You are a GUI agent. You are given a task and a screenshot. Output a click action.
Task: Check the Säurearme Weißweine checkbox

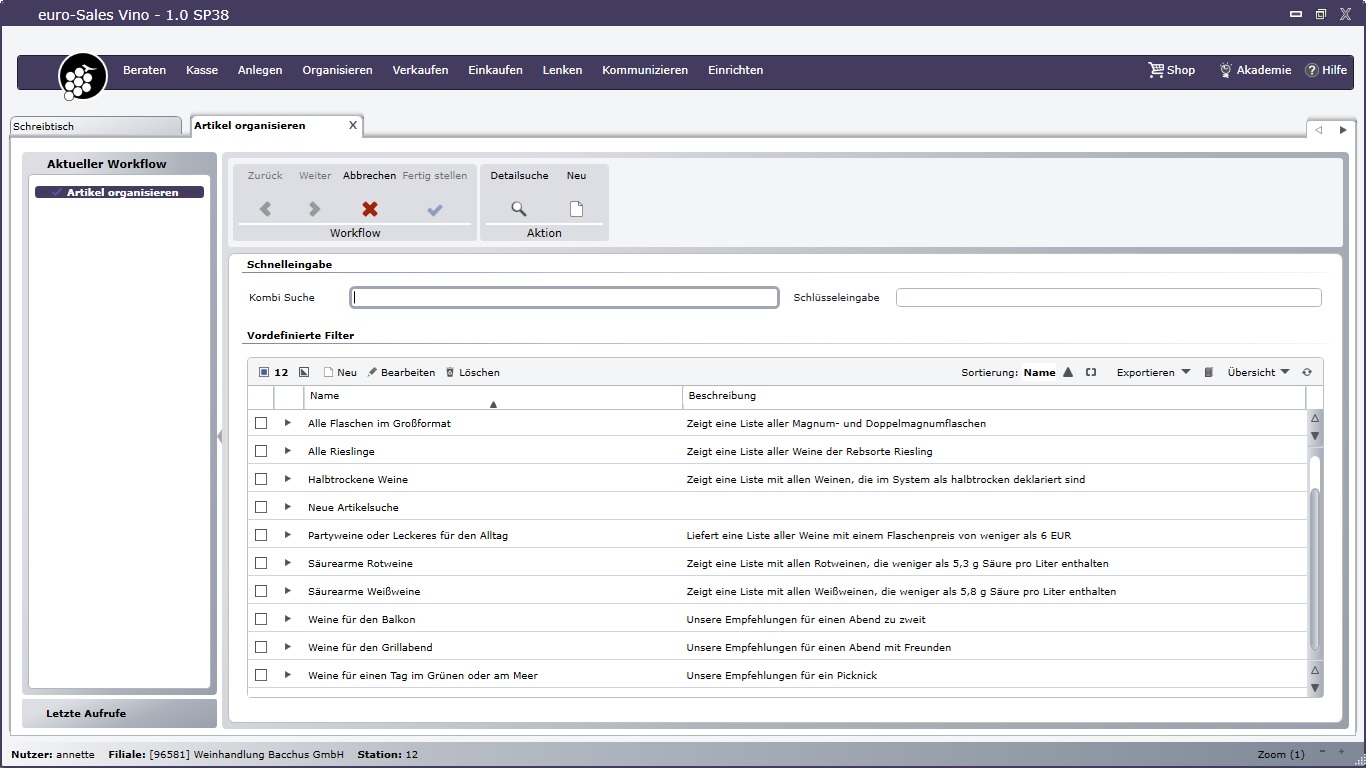[x=261, y=591]
